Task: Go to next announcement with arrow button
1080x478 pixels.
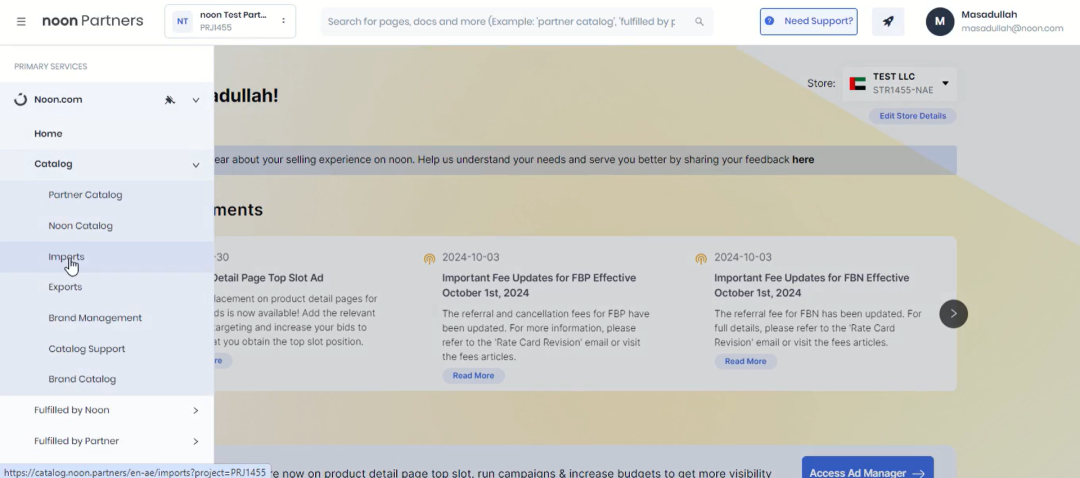Action: pos(953,313)
